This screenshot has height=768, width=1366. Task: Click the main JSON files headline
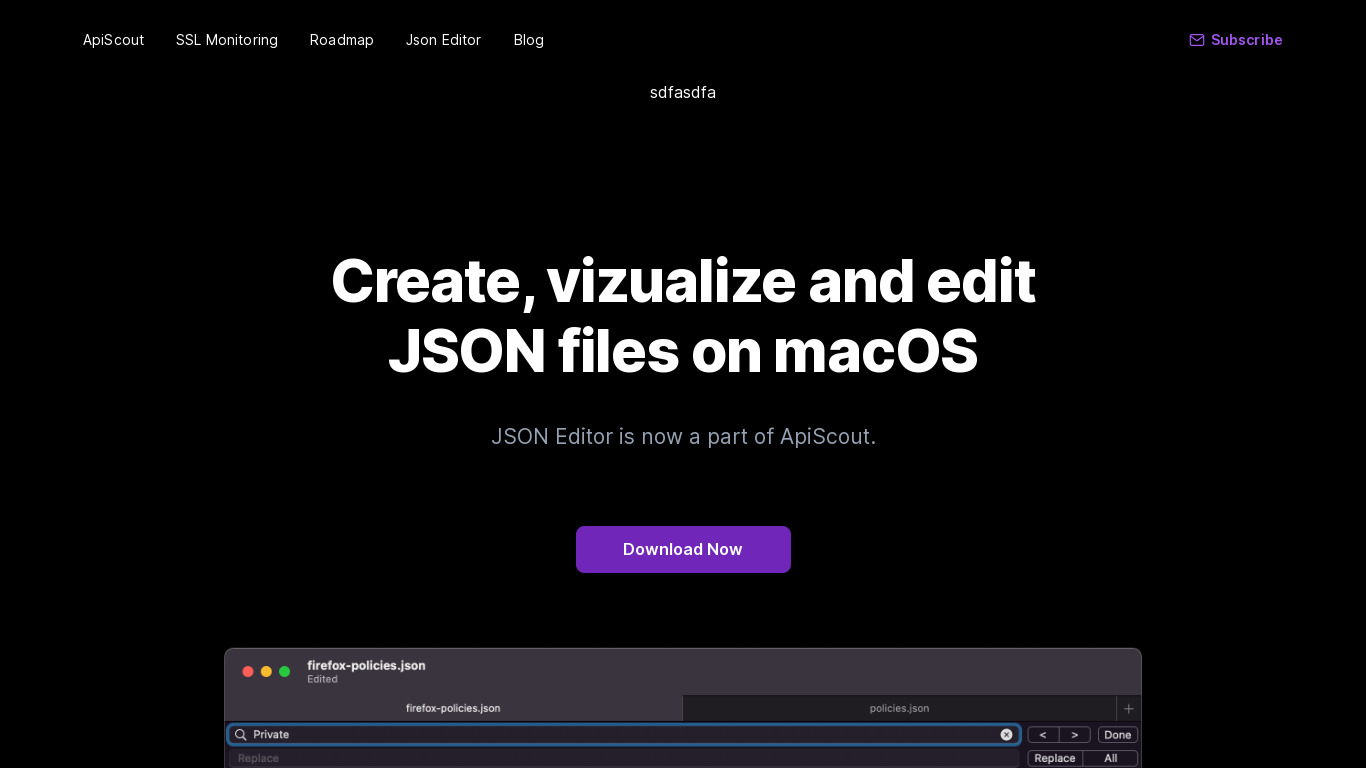pyautogui.click(x=683, y=316)
